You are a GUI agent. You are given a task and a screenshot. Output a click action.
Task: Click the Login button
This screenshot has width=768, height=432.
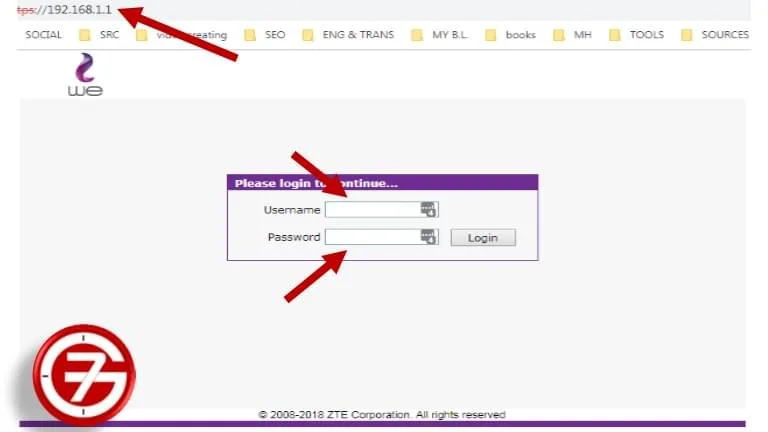pyautogui.click(x=483, y=238)
